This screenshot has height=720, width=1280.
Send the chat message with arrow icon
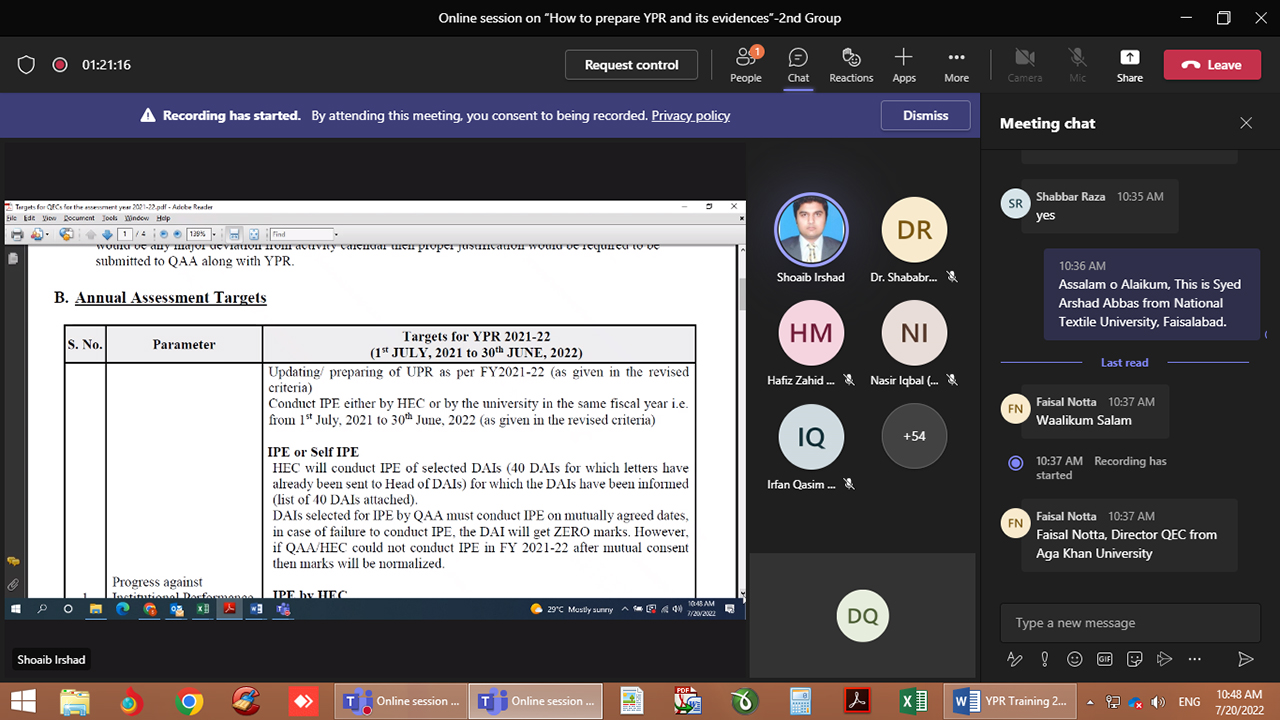pyautogui.click(x=1245, y=659)
